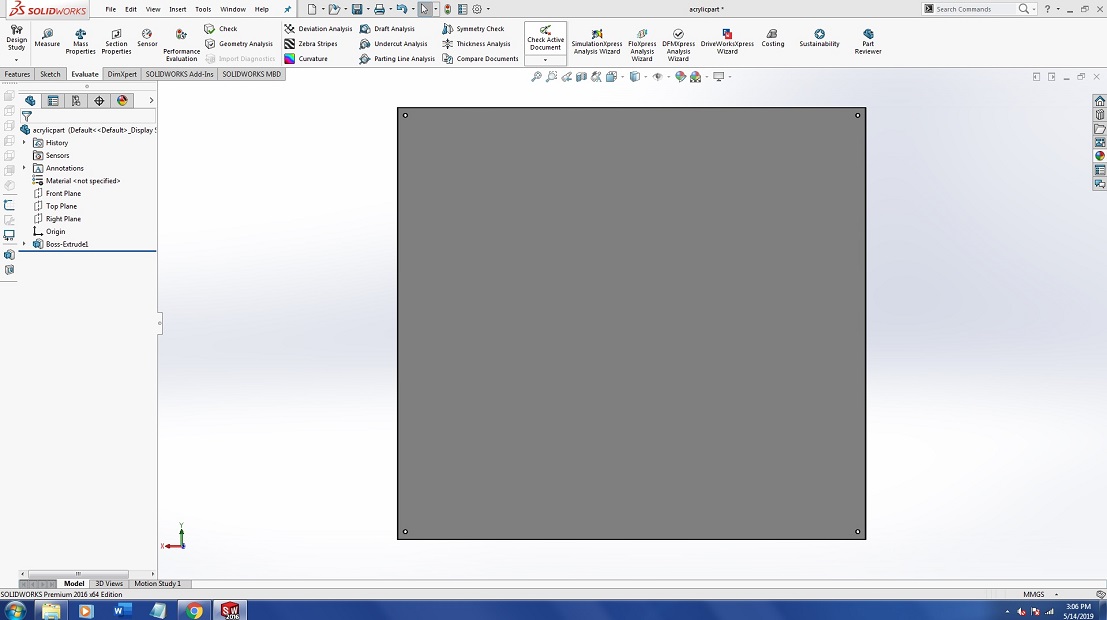Image resolution: width=1107 pixels, height=620 pixels.
Task: Switch to the Sketch tab
Action: point(50,74)
